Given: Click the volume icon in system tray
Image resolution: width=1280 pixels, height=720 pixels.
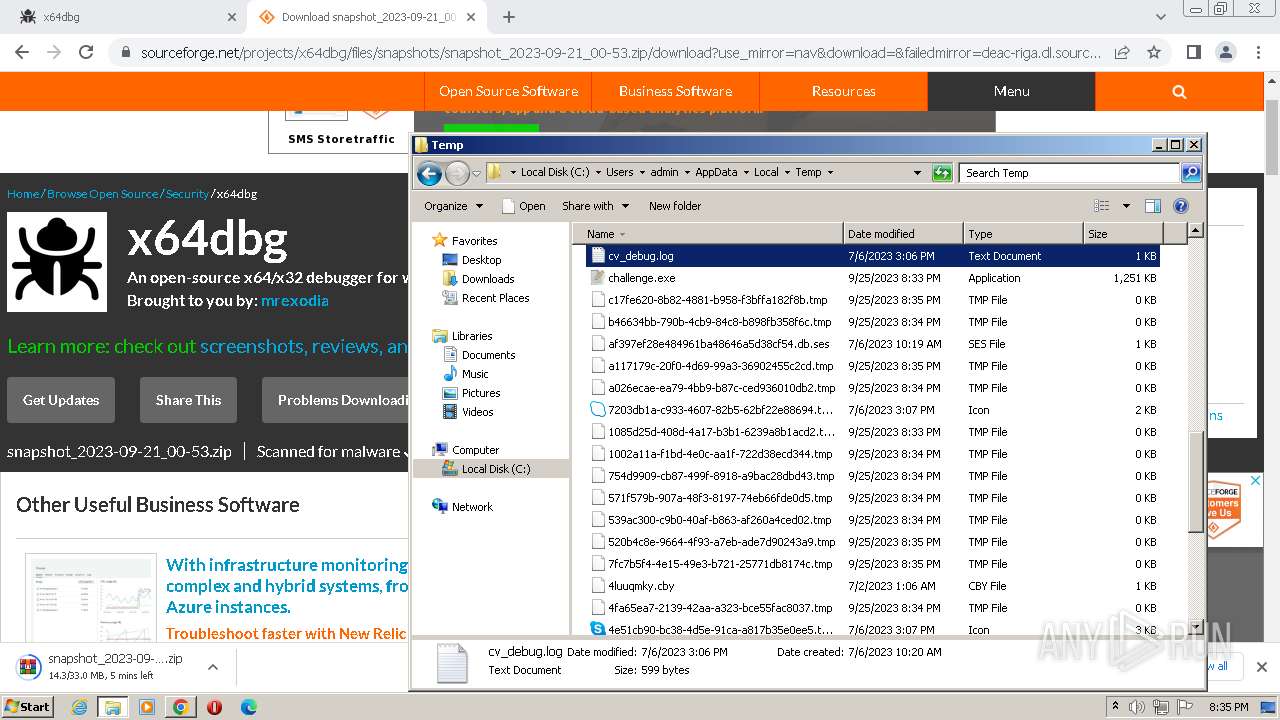Looking at the screenshot, I should [1139, 707].
